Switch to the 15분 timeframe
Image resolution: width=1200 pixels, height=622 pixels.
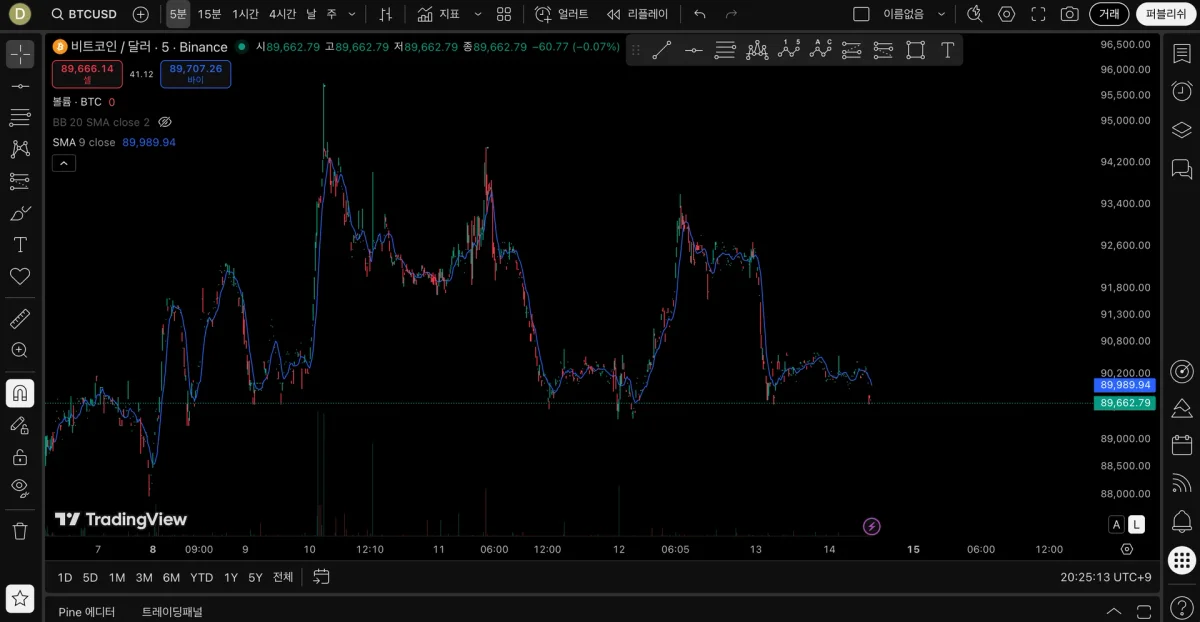pyautogui.click(x=210, y=14)
